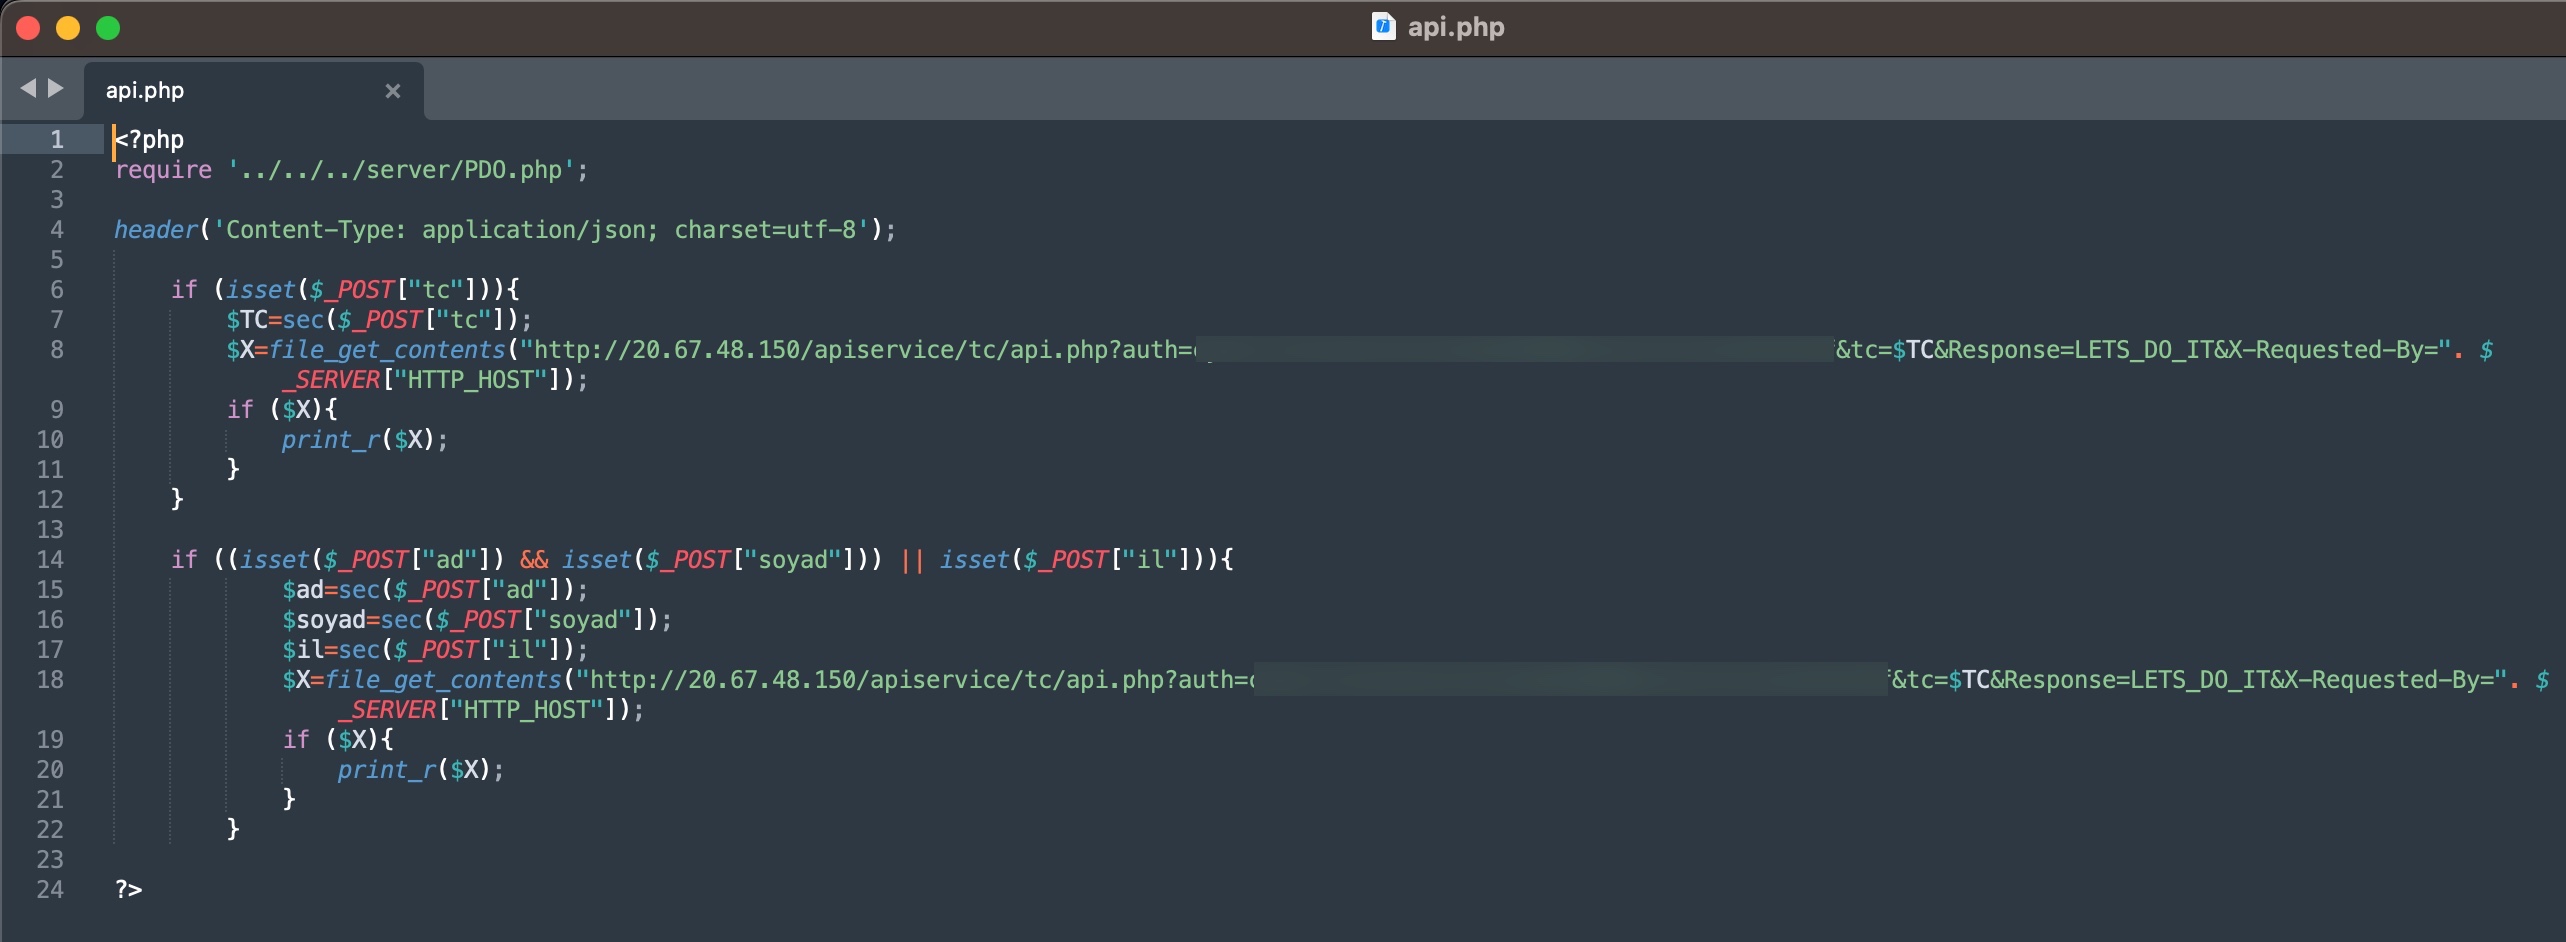Click 'file_get_contents' on line 18
This screenshot has height=942, width=2566.
[x=444, y=680]
